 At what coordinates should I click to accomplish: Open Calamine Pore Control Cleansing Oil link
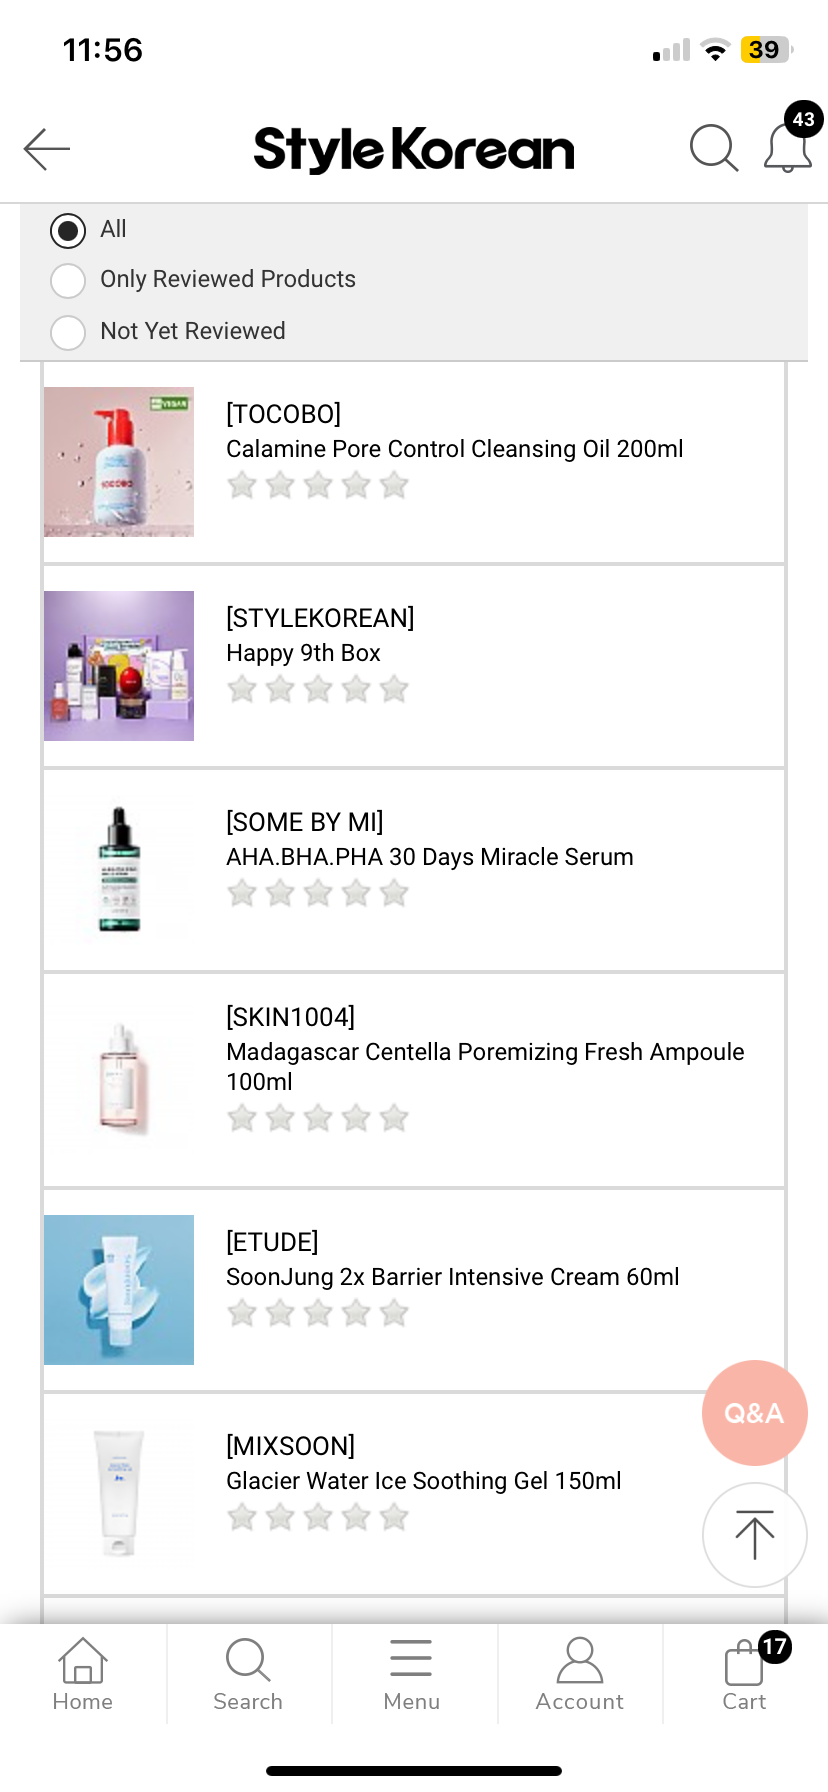pyautogui.click(x=454, y=449)
